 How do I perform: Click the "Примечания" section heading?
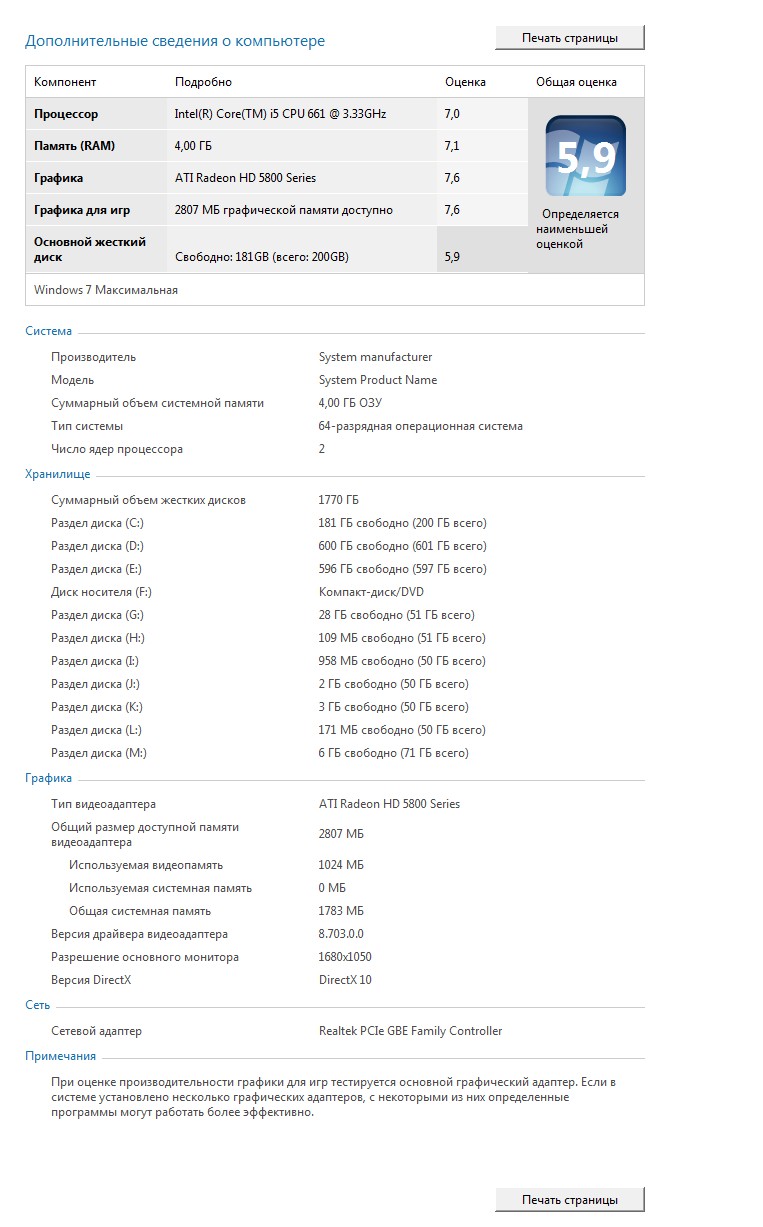click(60, 1056)
